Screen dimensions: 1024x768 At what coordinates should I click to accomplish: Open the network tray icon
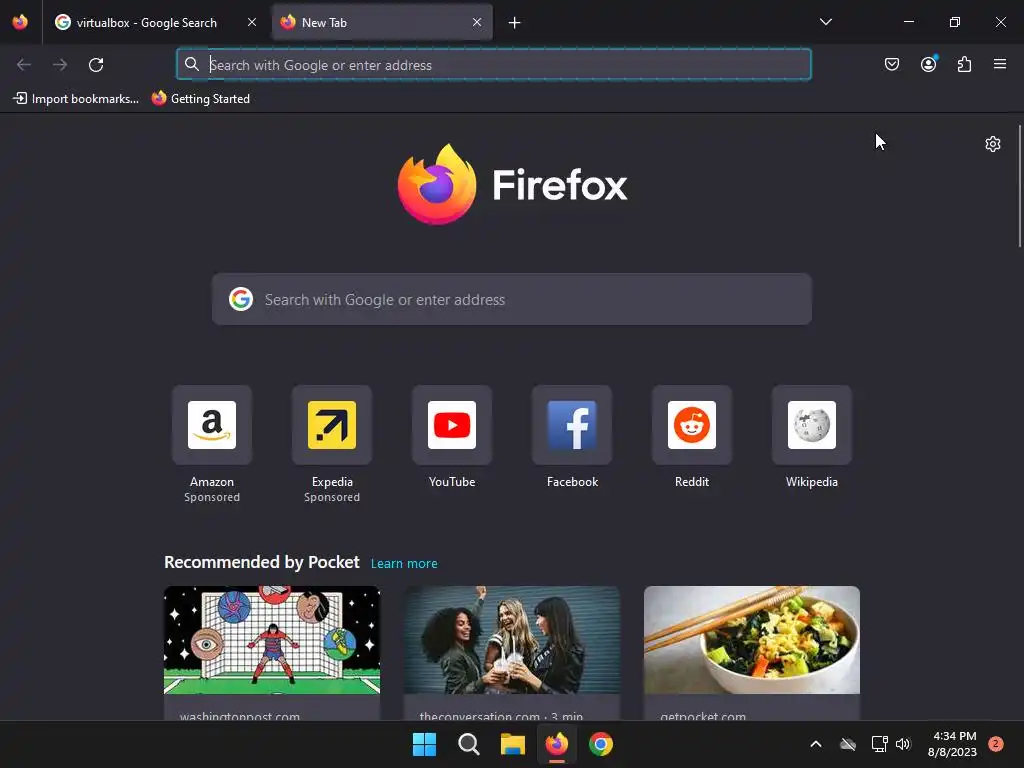pos(879,744)
